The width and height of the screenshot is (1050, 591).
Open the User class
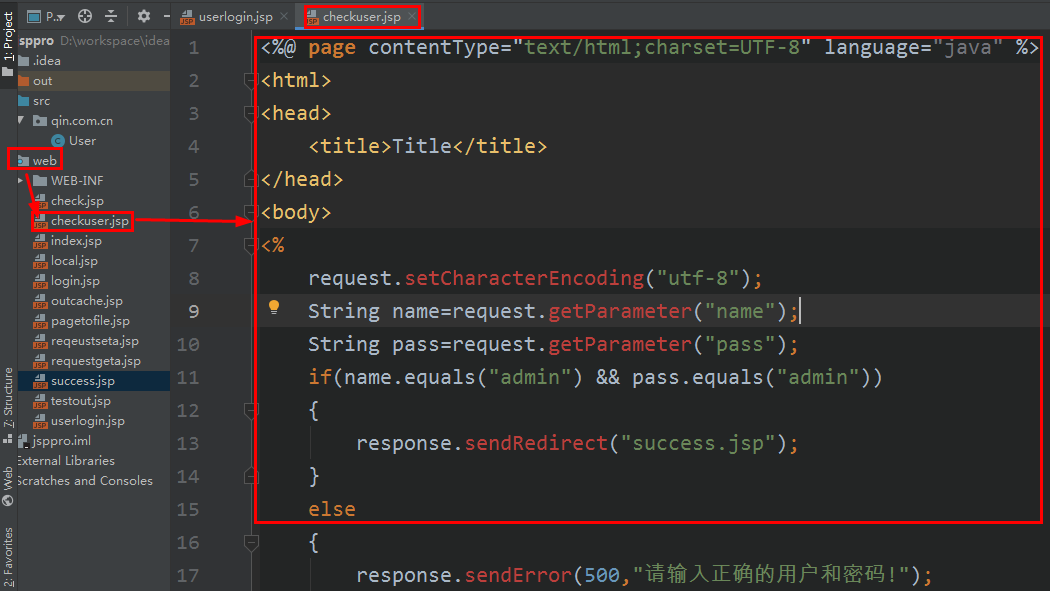[82, 141]
